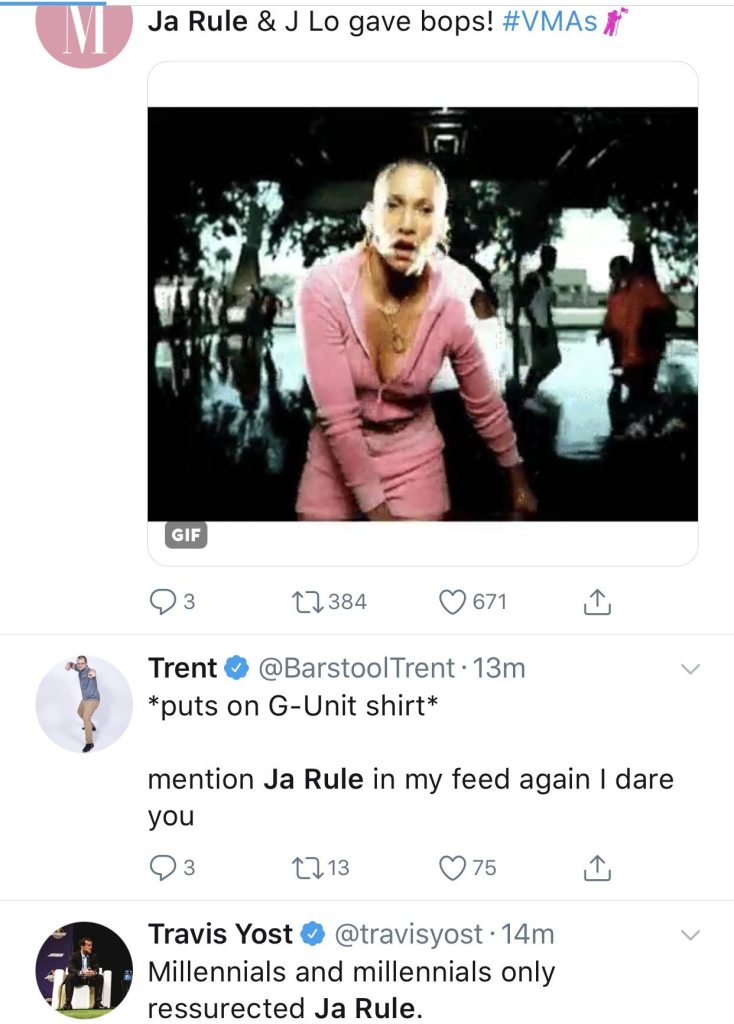Reply to the Ja Rule & J Lo tweet
The image size is (734, 1024).
pos(172,602)
